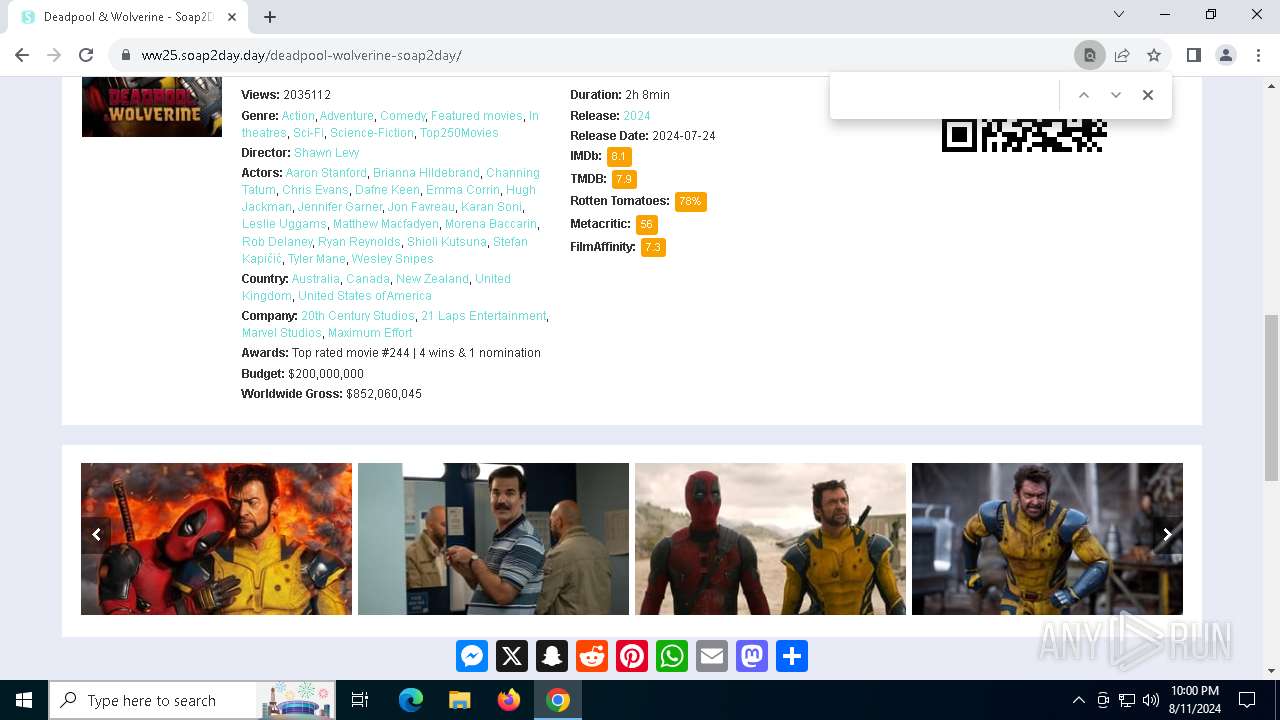This screenshot has width=1280, height=720.
Task: Close the find bar
Action: [x=1148, y=95]
